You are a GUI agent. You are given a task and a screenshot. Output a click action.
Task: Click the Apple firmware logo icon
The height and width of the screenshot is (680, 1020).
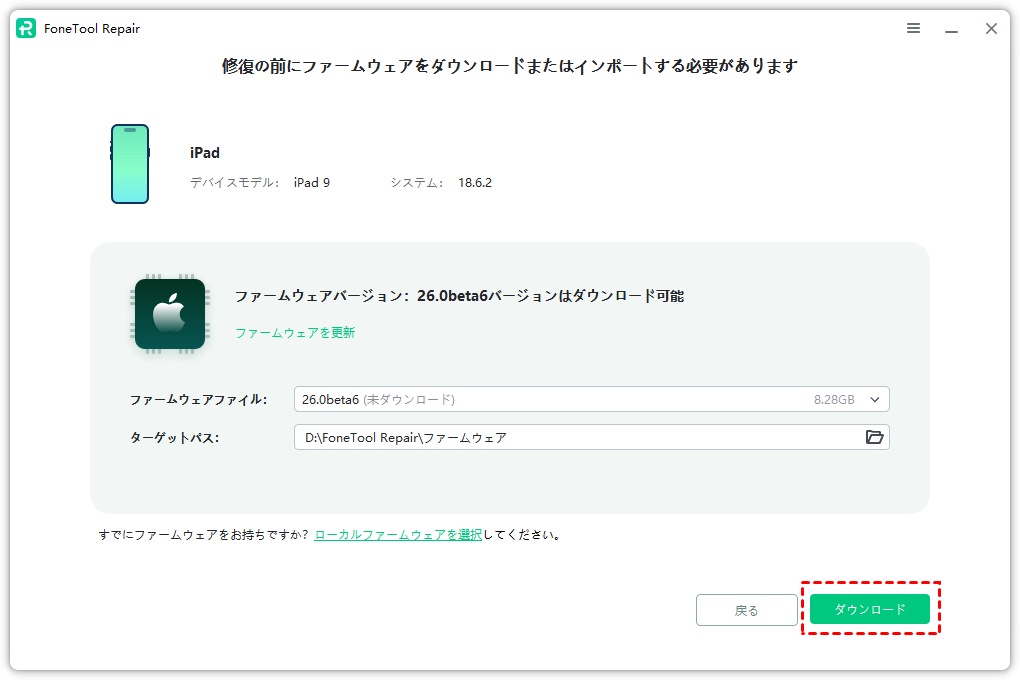pyautogui.click(x=169, y=312)
